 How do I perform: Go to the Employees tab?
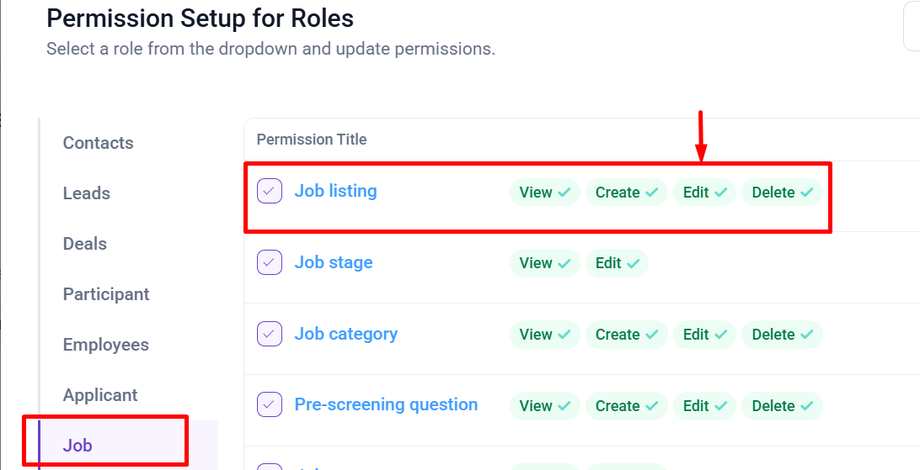coord(106,345)
